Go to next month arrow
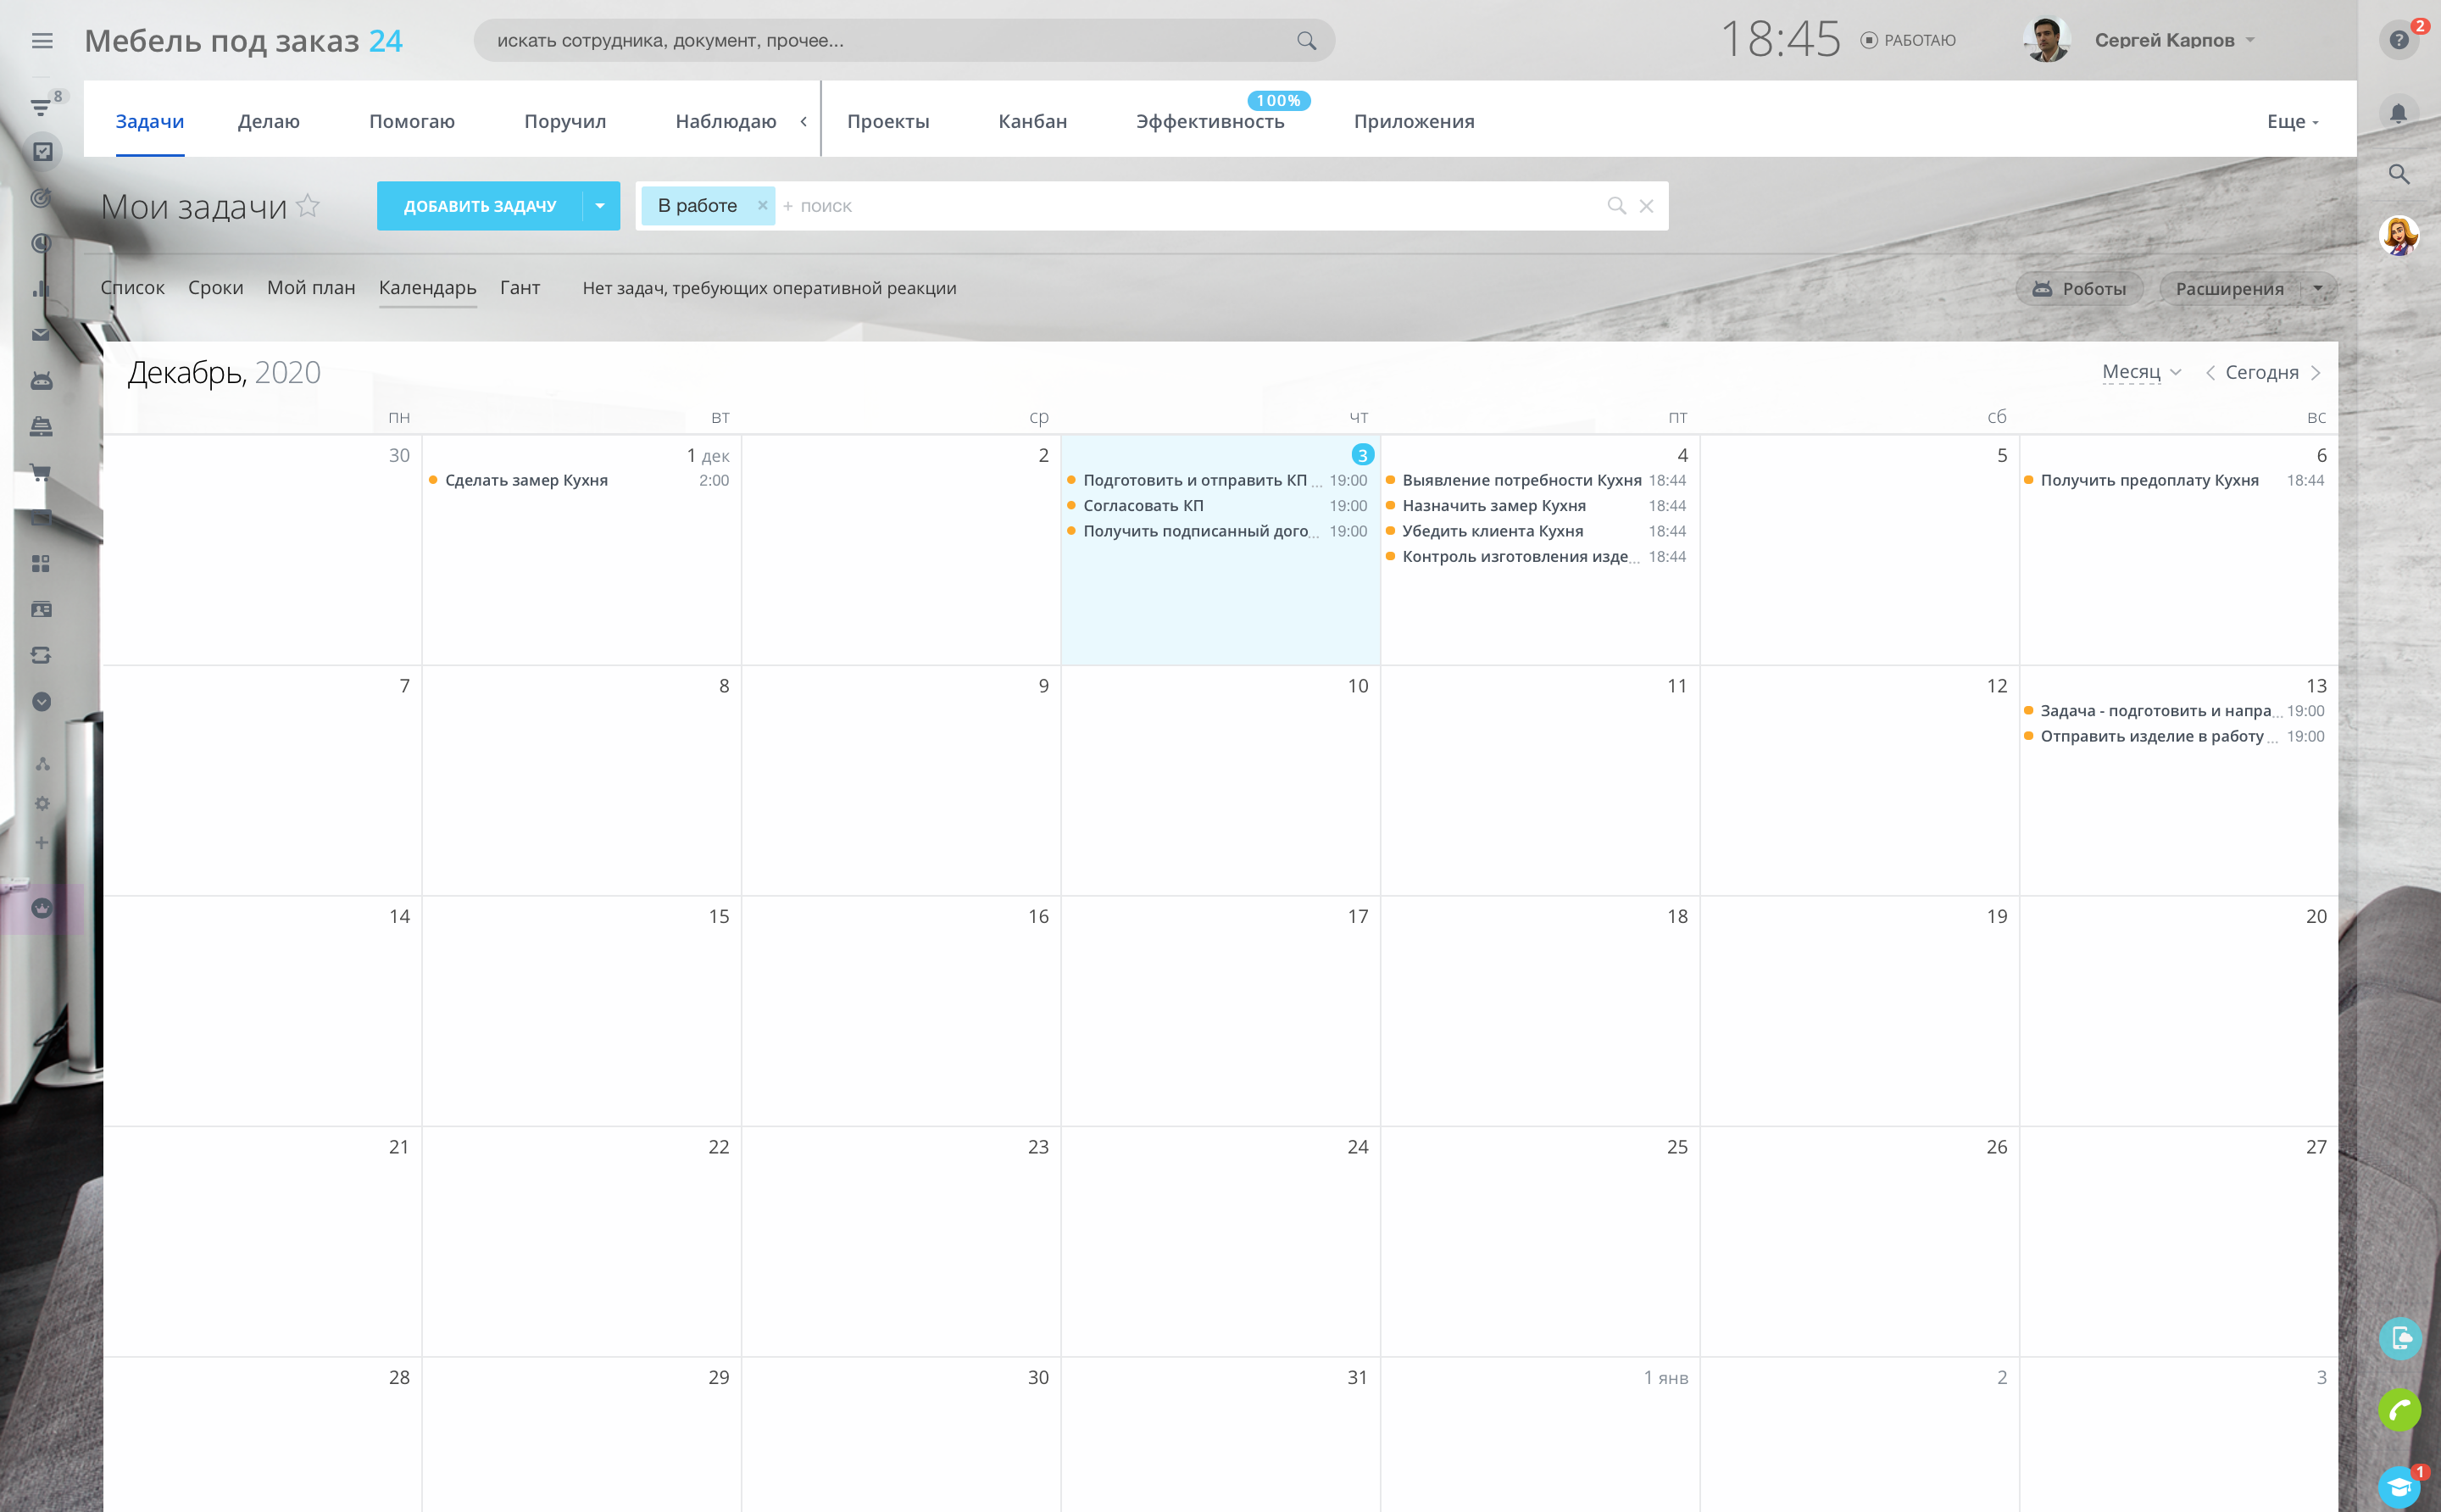2441x1512 pixels. tap(2316, 373)
